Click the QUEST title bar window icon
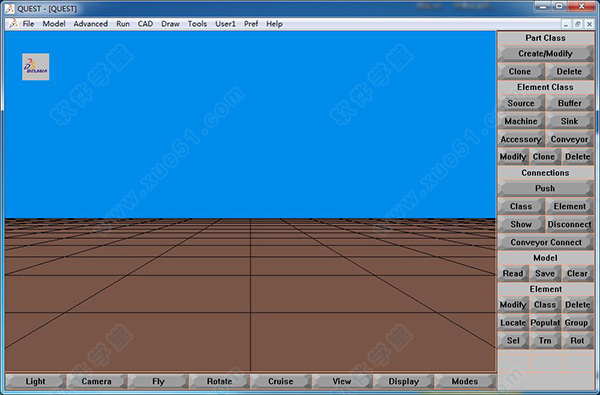The height and width of the screenshot is (395, 600). tap(10, 8)
